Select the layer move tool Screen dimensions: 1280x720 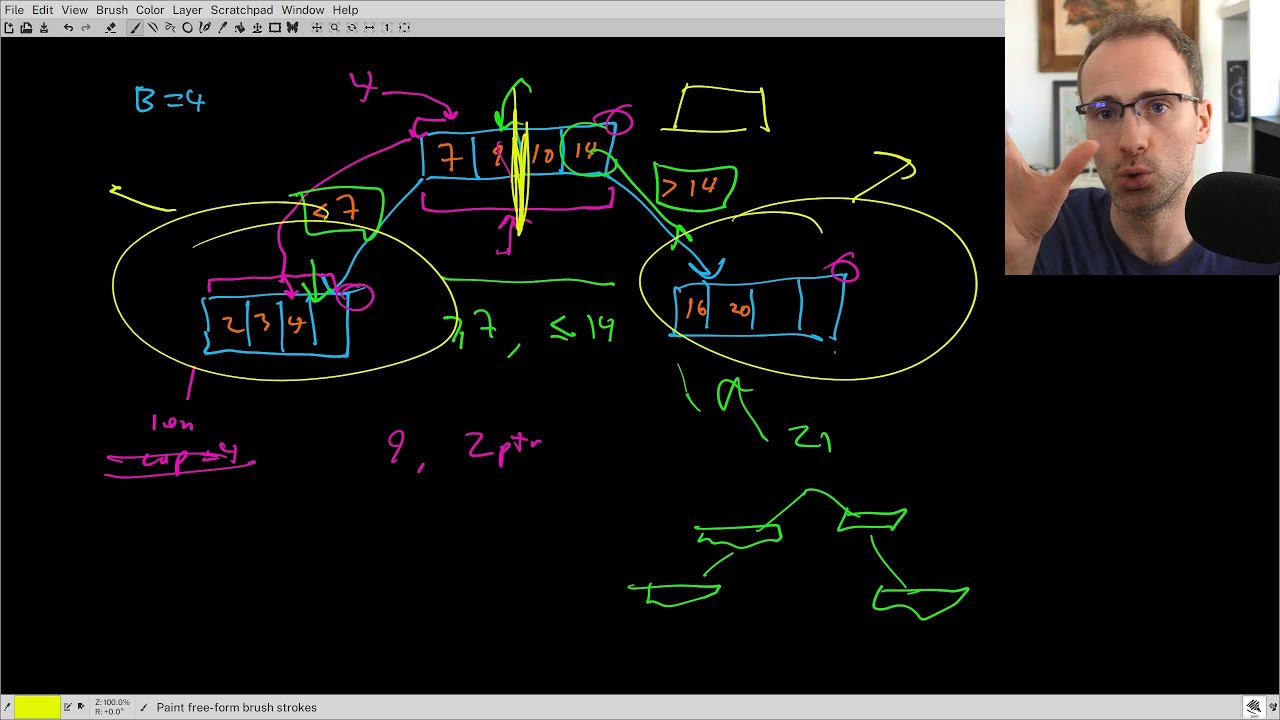coord(257,28)
